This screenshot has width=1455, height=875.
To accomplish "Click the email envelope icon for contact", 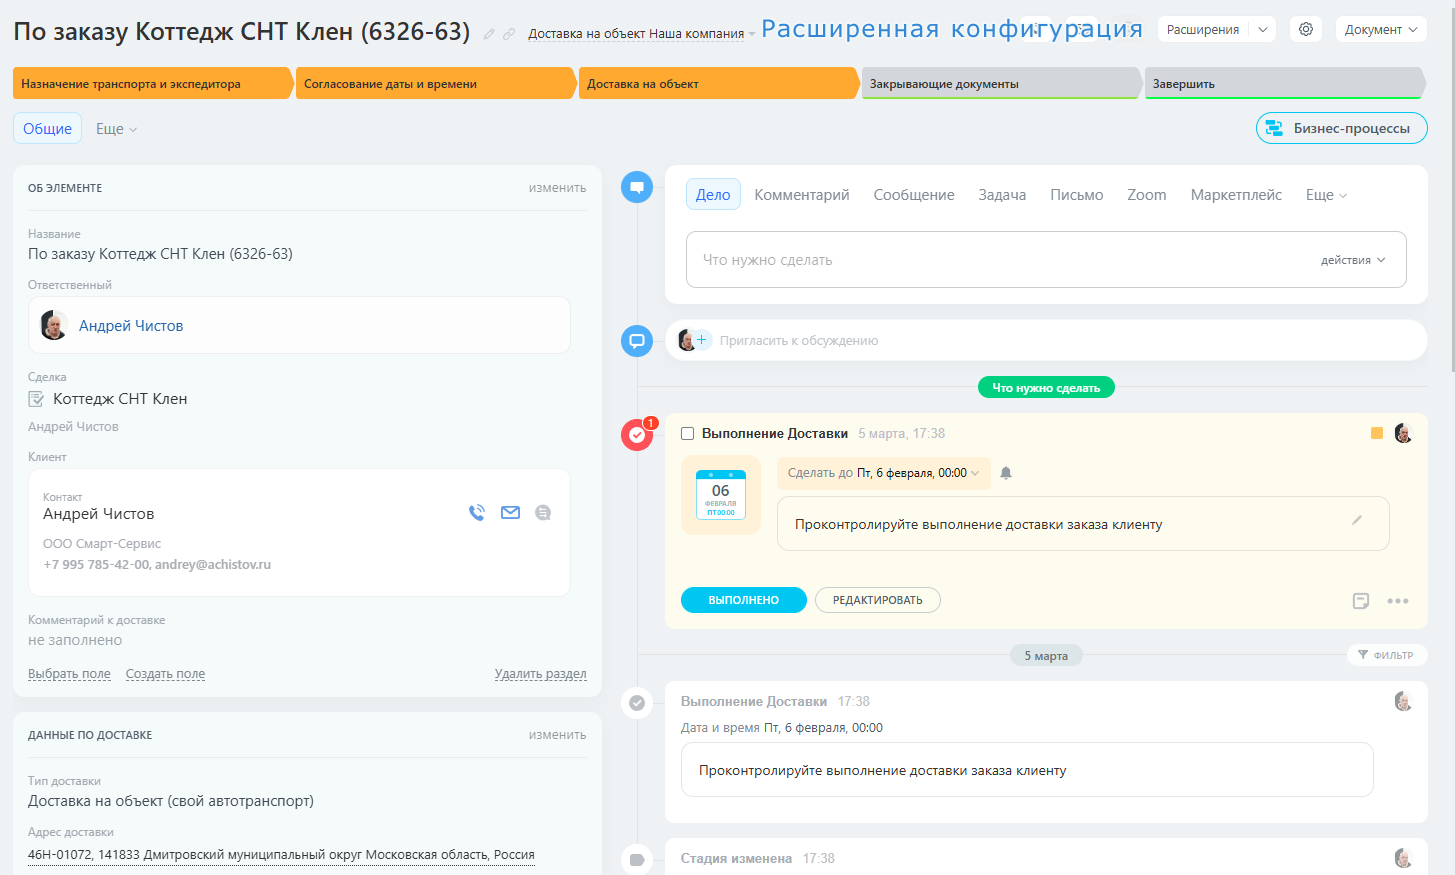I will tap(510, 513).
